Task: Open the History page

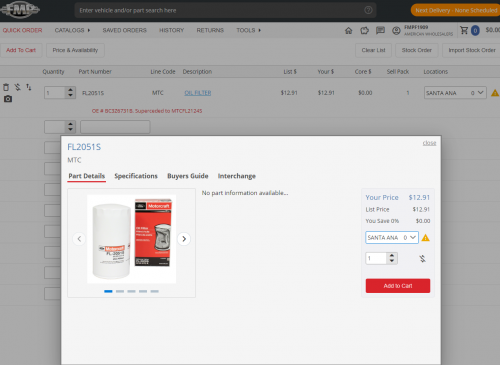Action: [171, 30]
